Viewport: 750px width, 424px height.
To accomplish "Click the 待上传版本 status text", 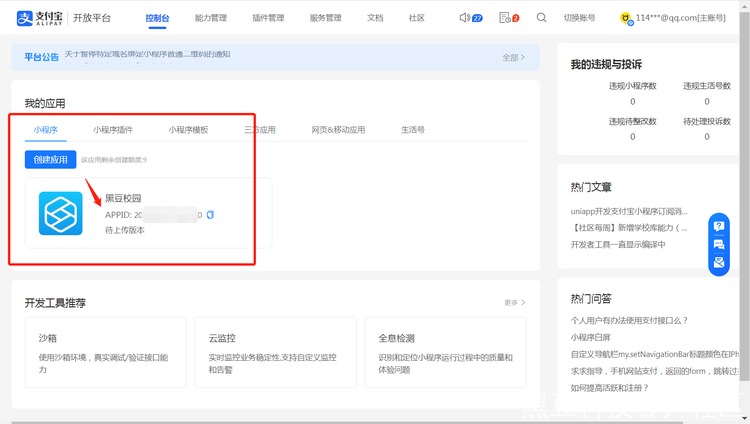I will (125, 230).
